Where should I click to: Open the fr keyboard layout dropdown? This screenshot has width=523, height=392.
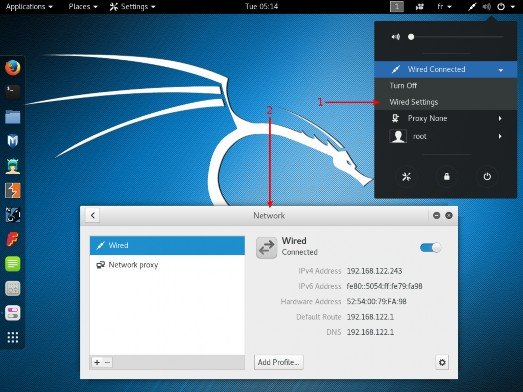coord(444,6)
